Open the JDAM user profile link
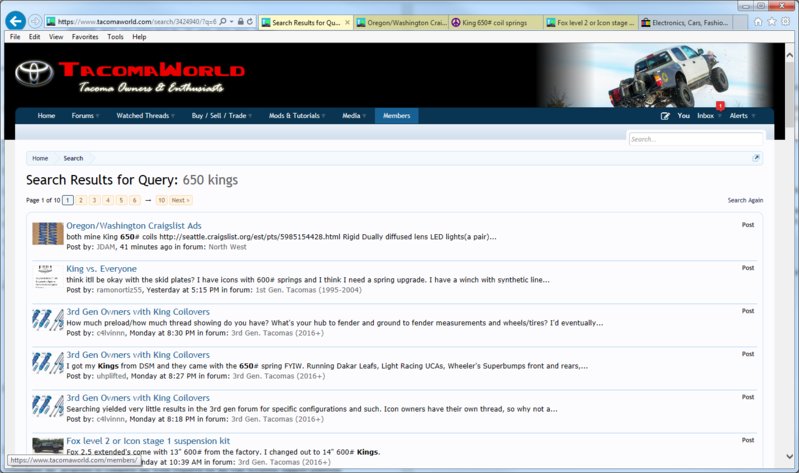The width and height of the screenshot is (799, 473). pos(105,247)
